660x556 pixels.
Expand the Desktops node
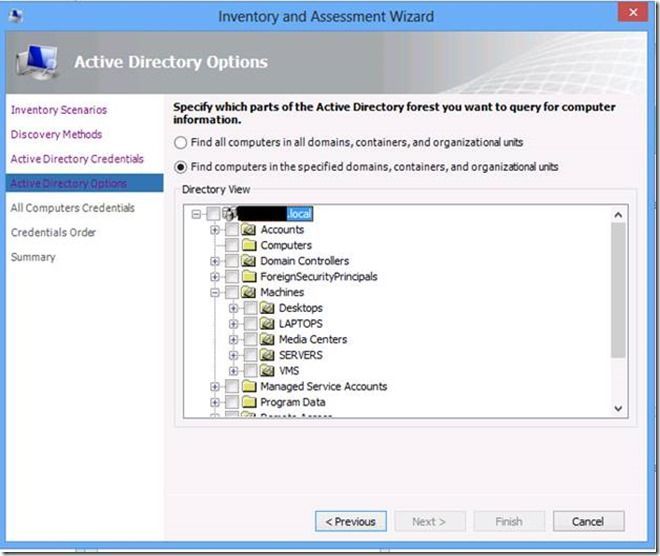pyautogui.click(x=233, y=308)
